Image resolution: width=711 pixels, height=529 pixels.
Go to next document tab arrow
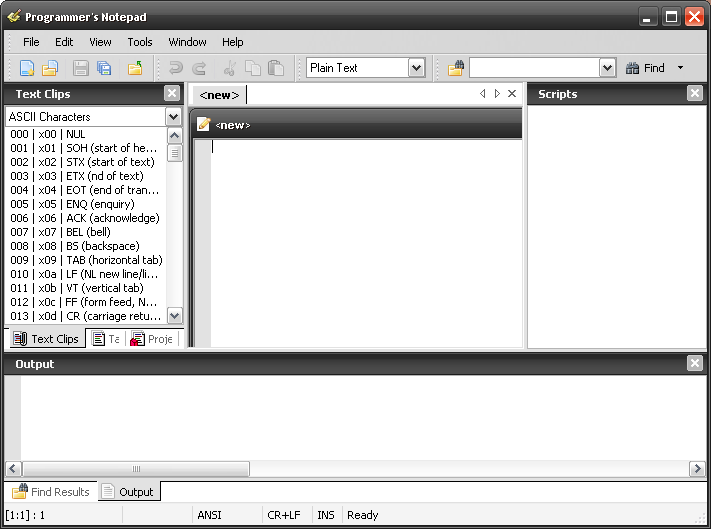497,93
